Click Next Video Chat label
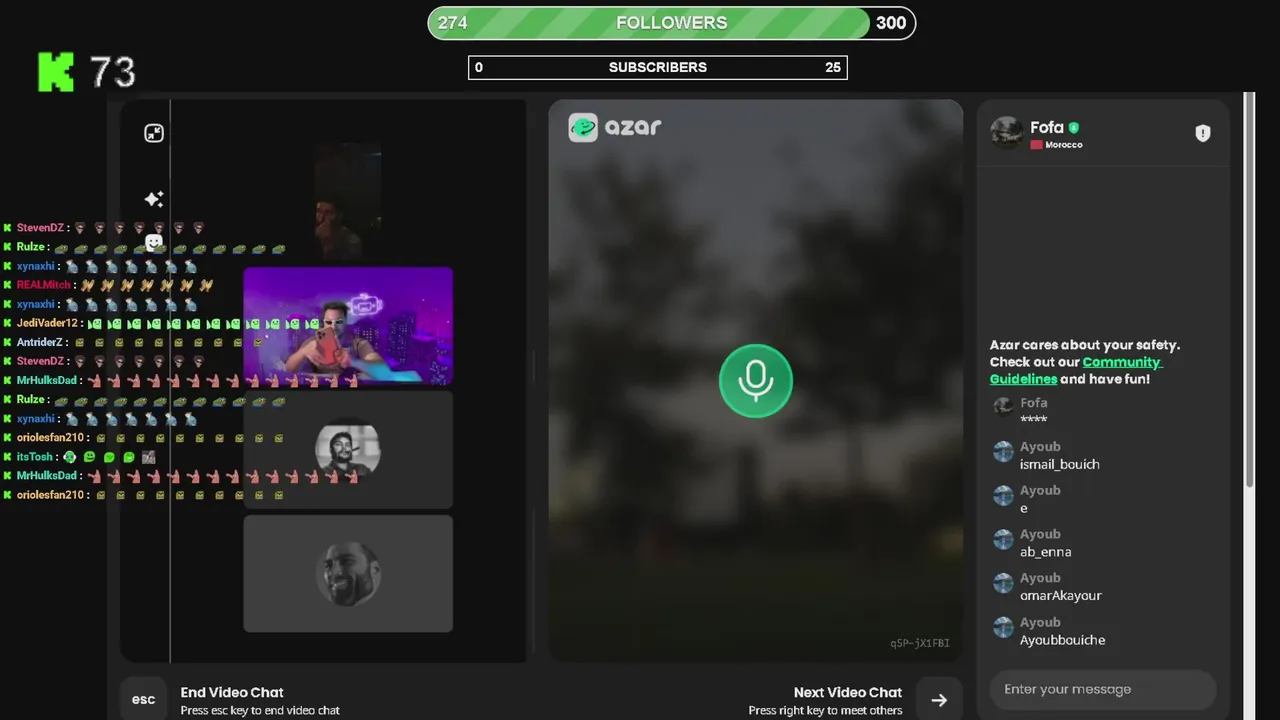This screenshot has height=720, width=1280. tap(848, 692)
